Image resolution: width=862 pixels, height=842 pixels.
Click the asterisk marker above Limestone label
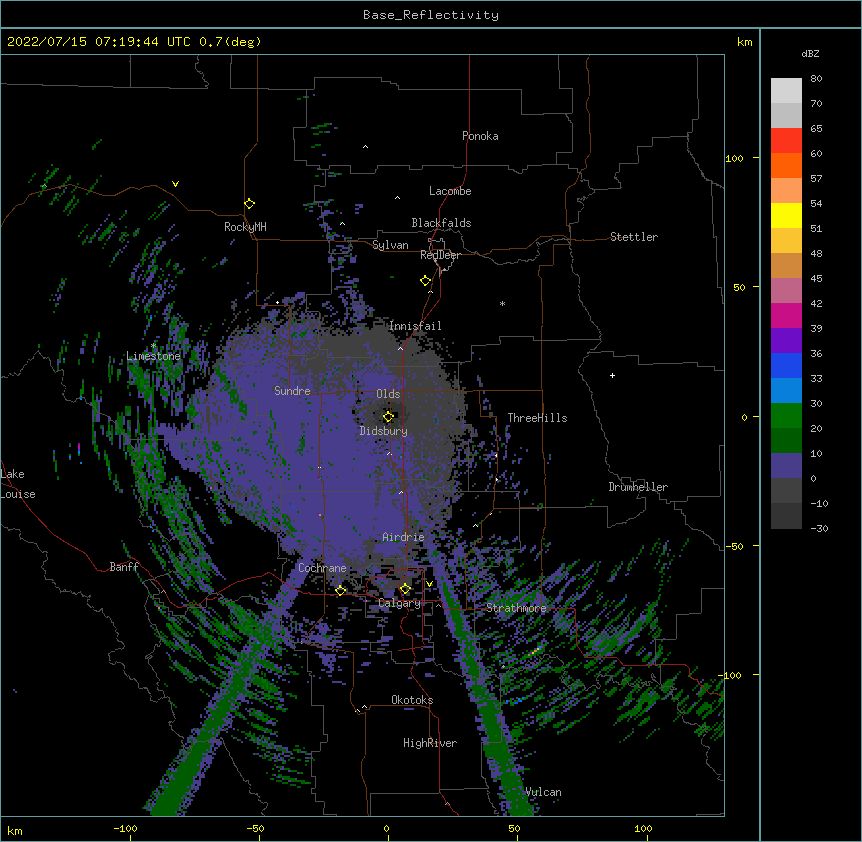click(153, 346)
